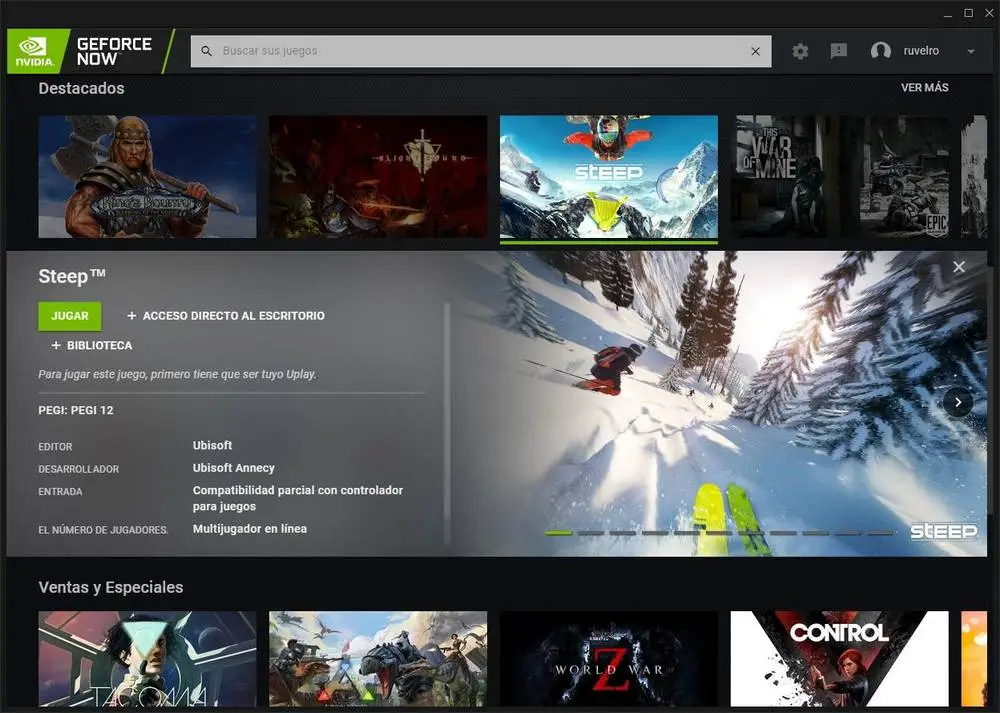Maximize the GeForce NOW window

968,13
